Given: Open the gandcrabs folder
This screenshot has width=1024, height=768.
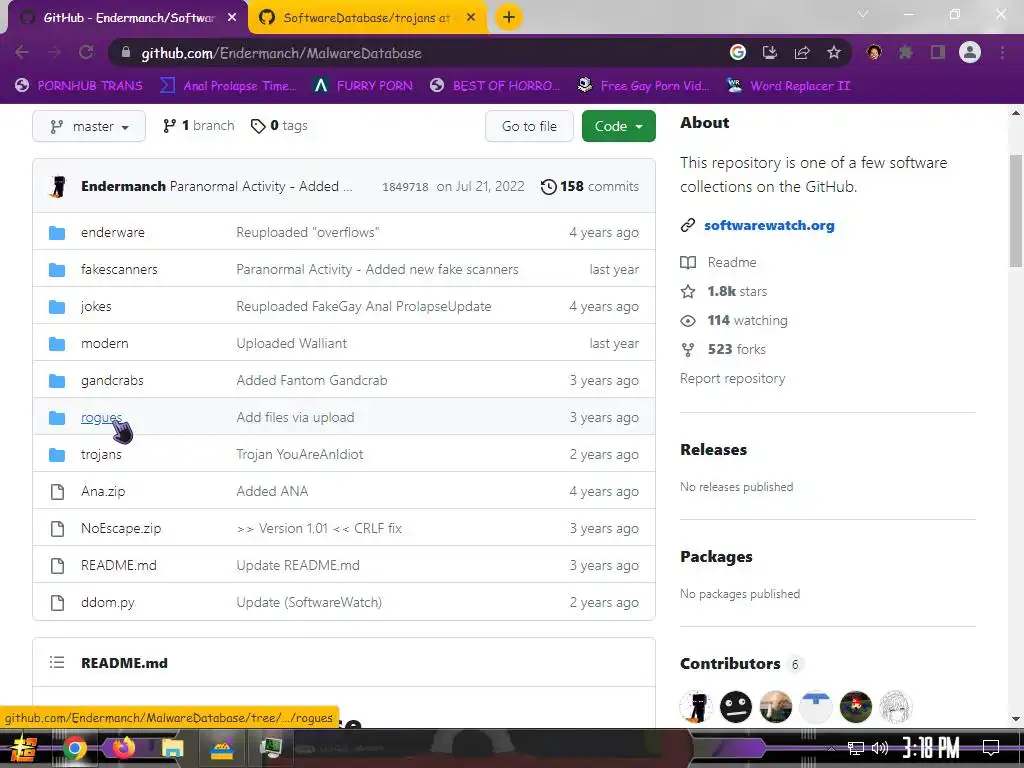Looking at the screenshot, I should tap(112, 381).
